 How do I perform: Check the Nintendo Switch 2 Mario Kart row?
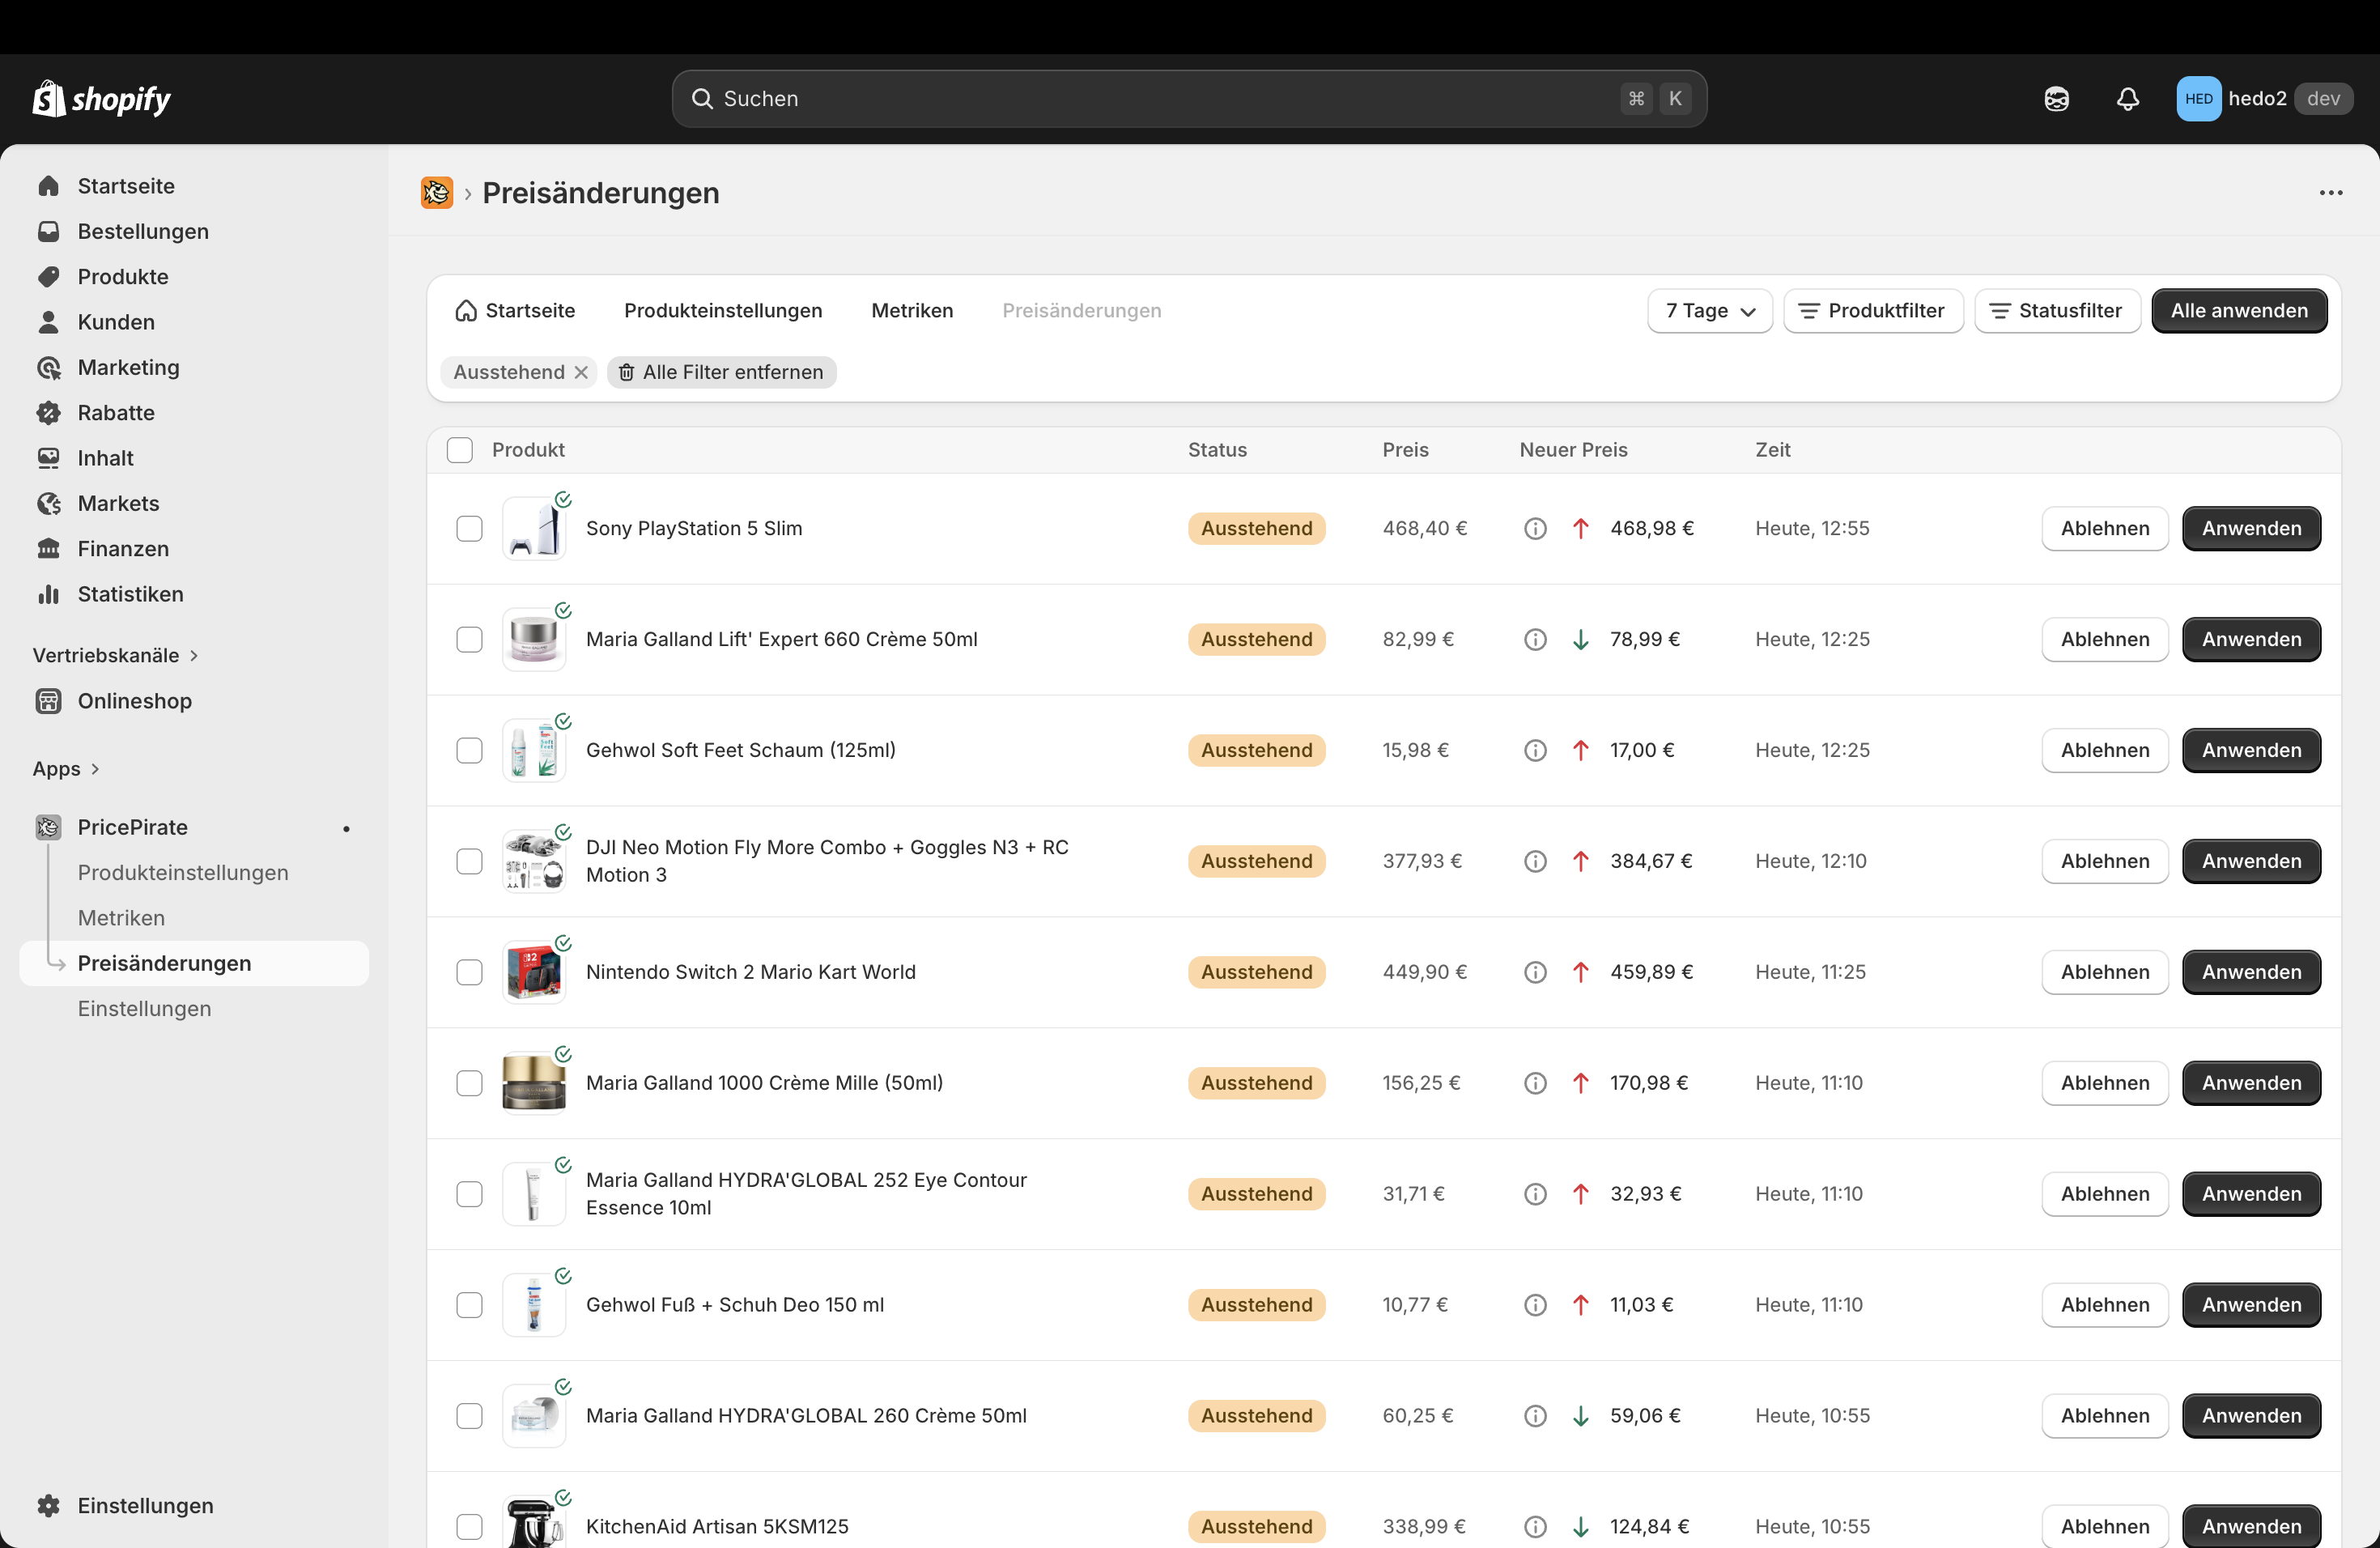tap(469, 972)
